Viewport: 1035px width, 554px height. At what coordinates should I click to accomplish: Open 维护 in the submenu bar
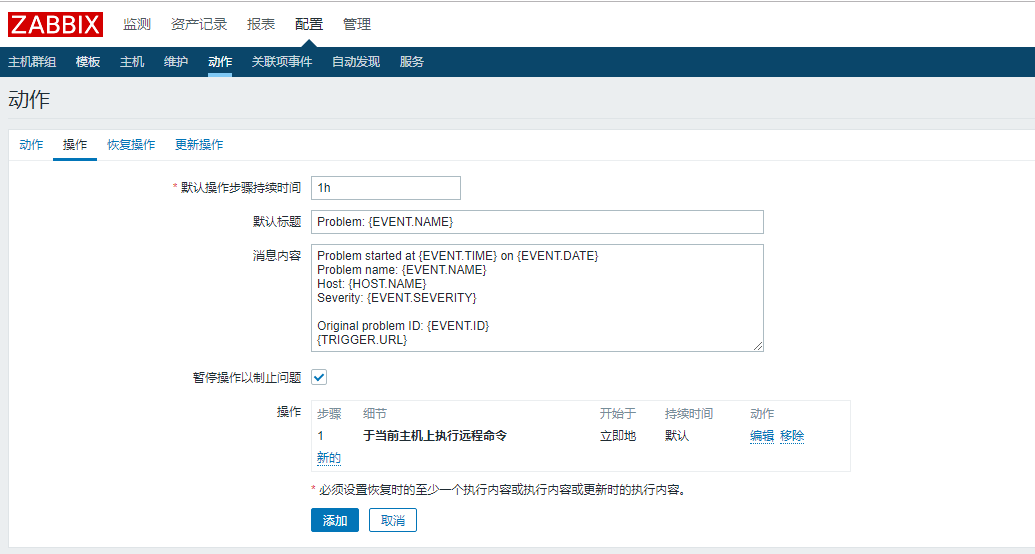(176, 62)
